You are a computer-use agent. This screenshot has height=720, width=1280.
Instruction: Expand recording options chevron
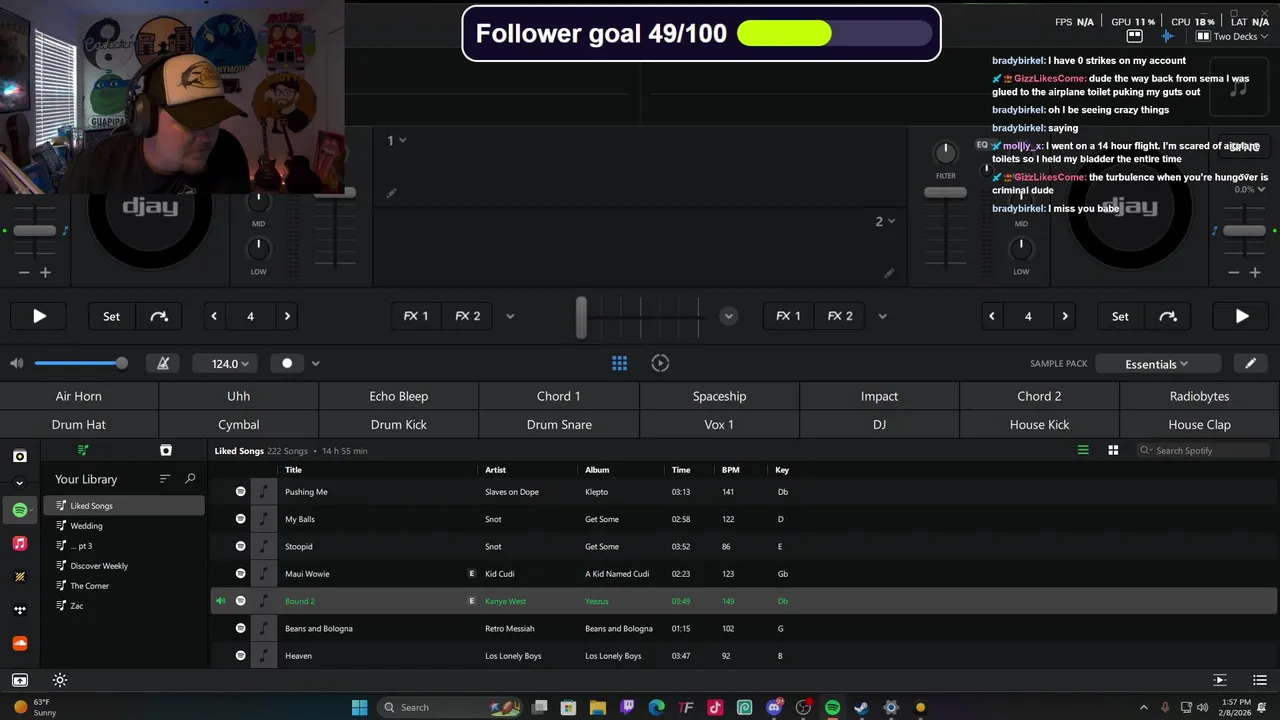click(315, 363)
